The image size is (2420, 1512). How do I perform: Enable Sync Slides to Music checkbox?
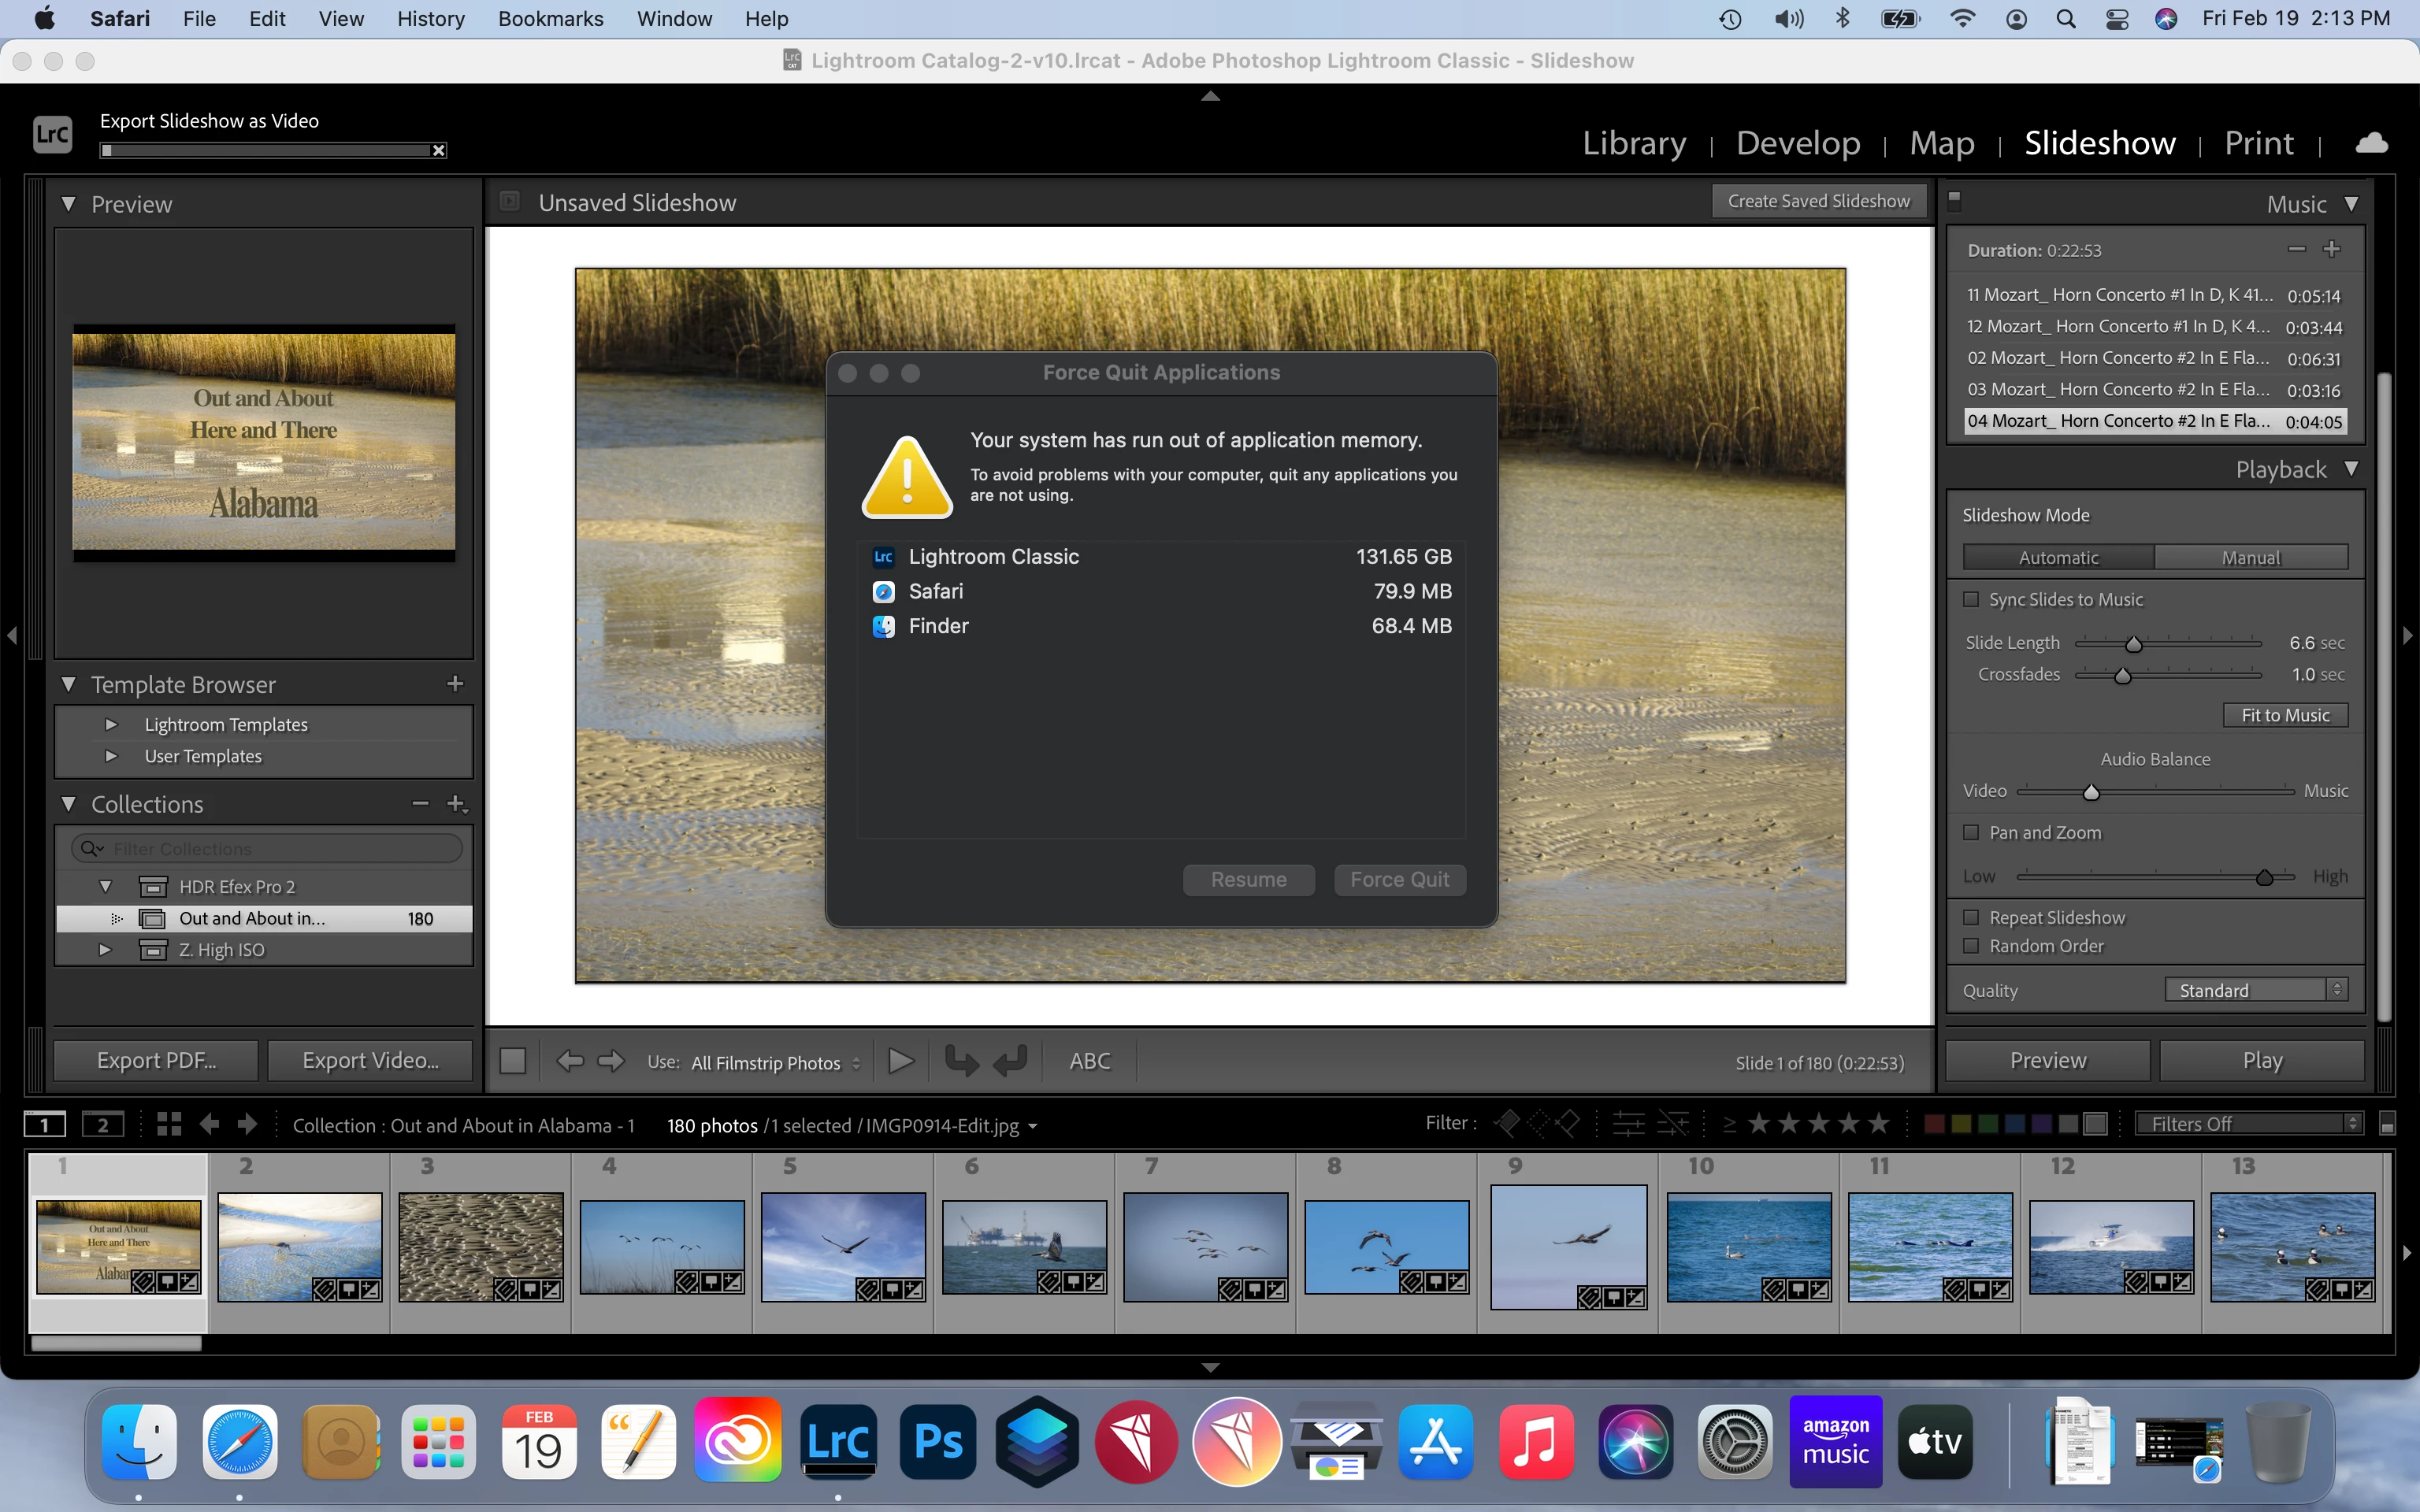coord(1971,599)
